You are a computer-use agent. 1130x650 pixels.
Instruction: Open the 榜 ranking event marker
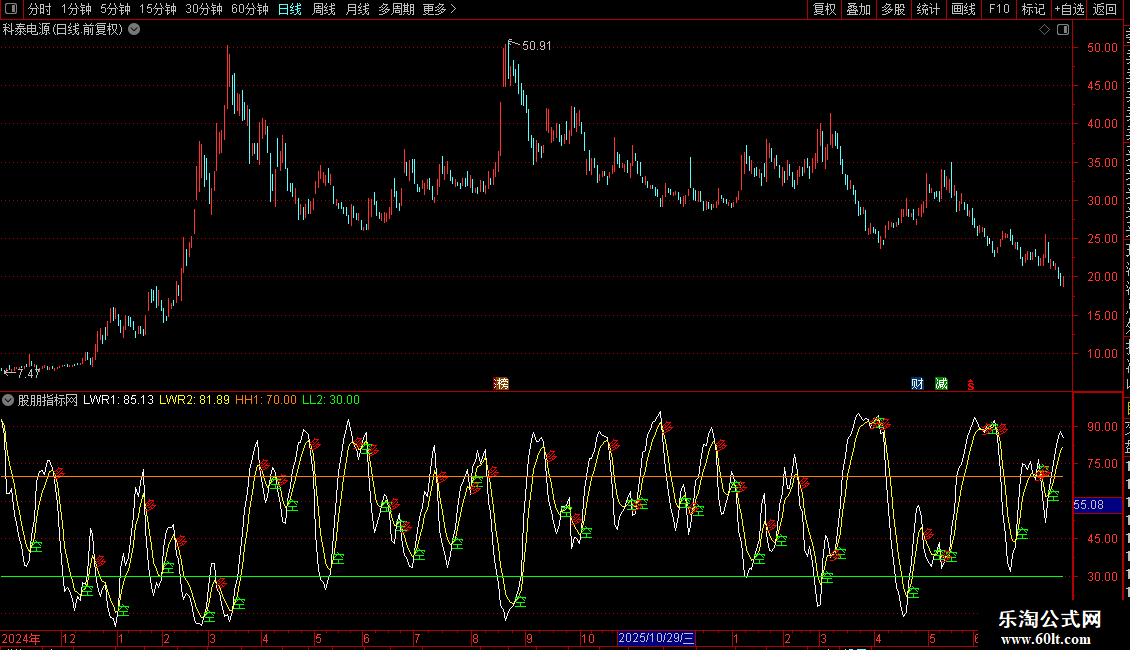click(x=501, y=383)
